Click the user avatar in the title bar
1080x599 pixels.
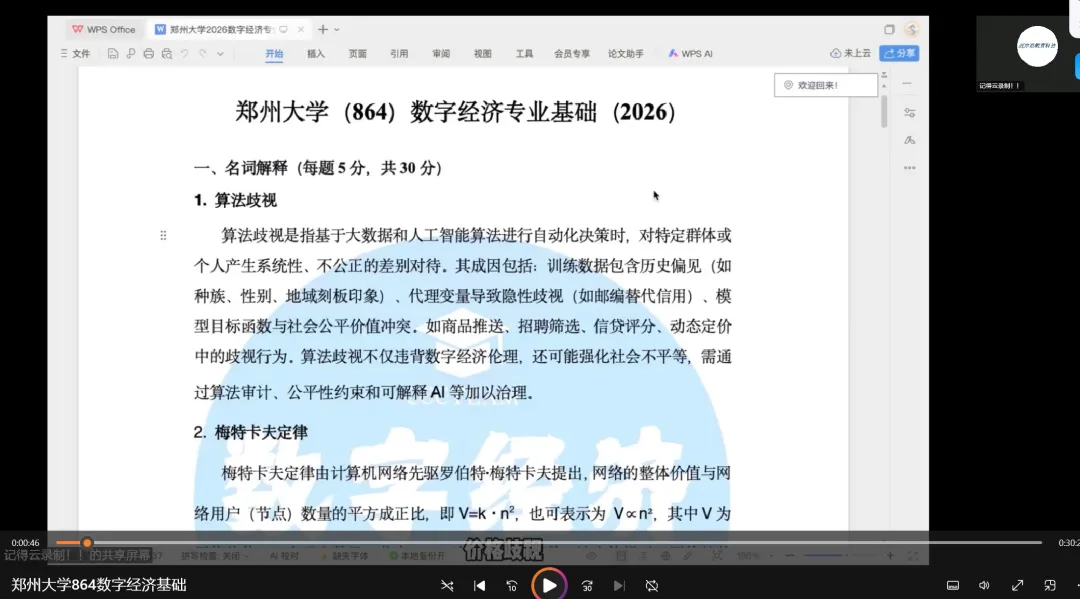[912, 30]
